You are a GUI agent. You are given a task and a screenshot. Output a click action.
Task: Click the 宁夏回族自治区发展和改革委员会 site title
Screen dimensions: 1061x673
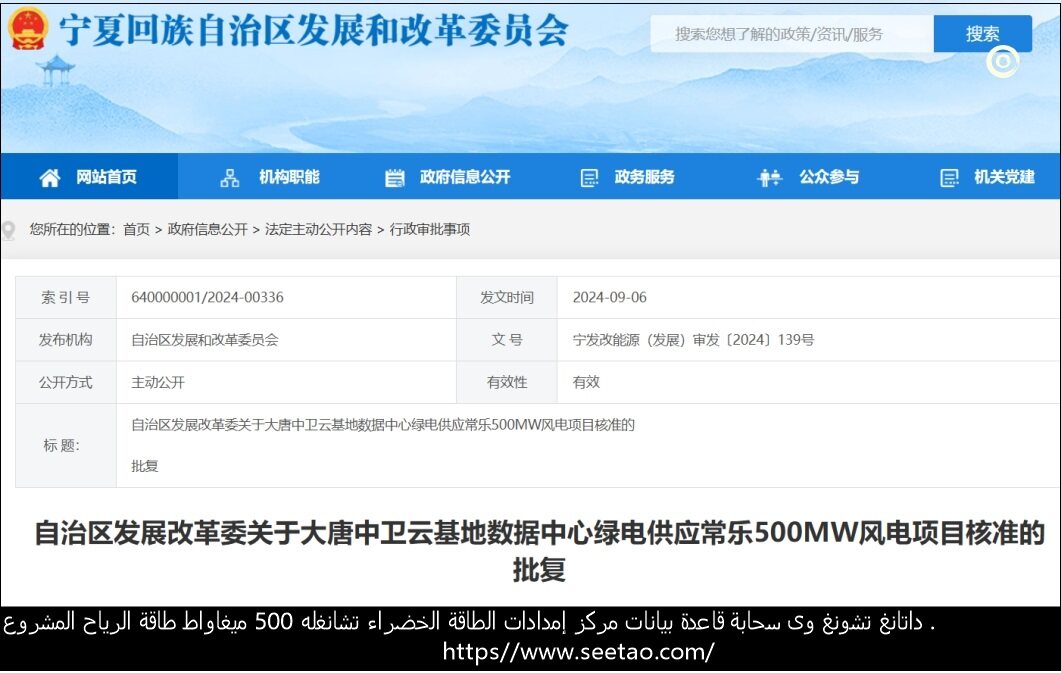click(313, 30)
